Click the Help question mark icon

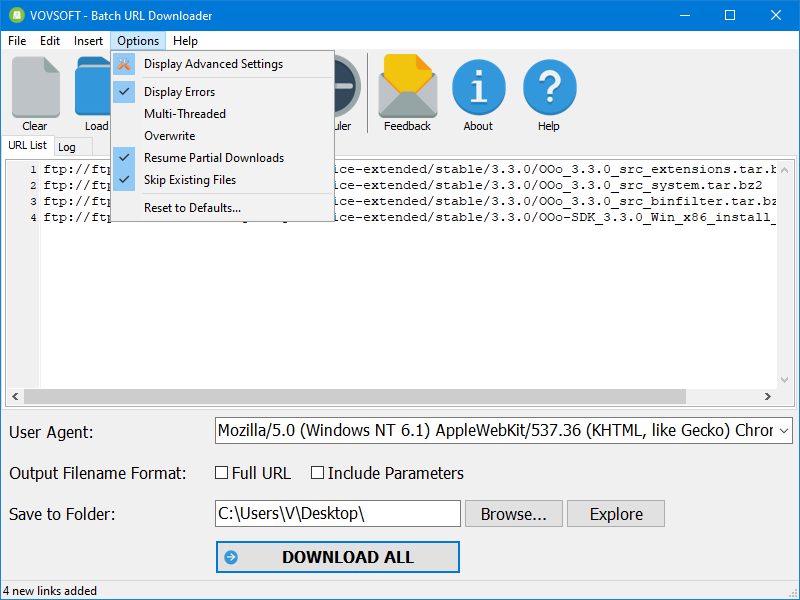pos(549,87)
